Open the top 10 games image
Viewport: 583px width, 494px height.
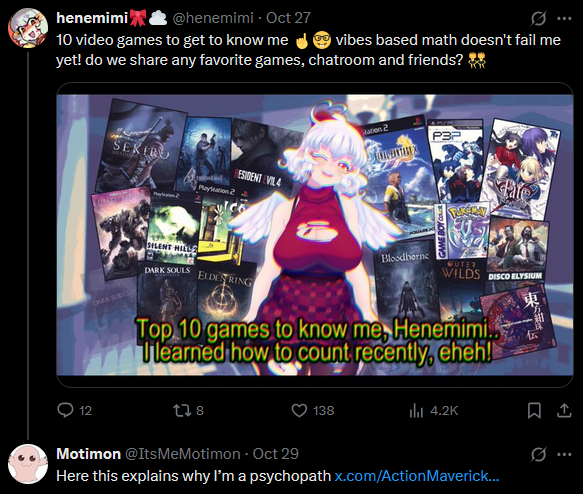tap(315, 235)
